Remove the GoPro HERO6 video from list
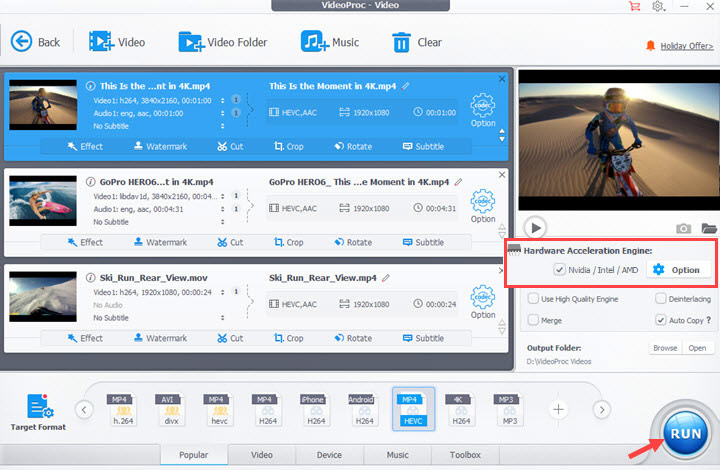The width and height of the screenshot is (720, 470). point(502,175)
